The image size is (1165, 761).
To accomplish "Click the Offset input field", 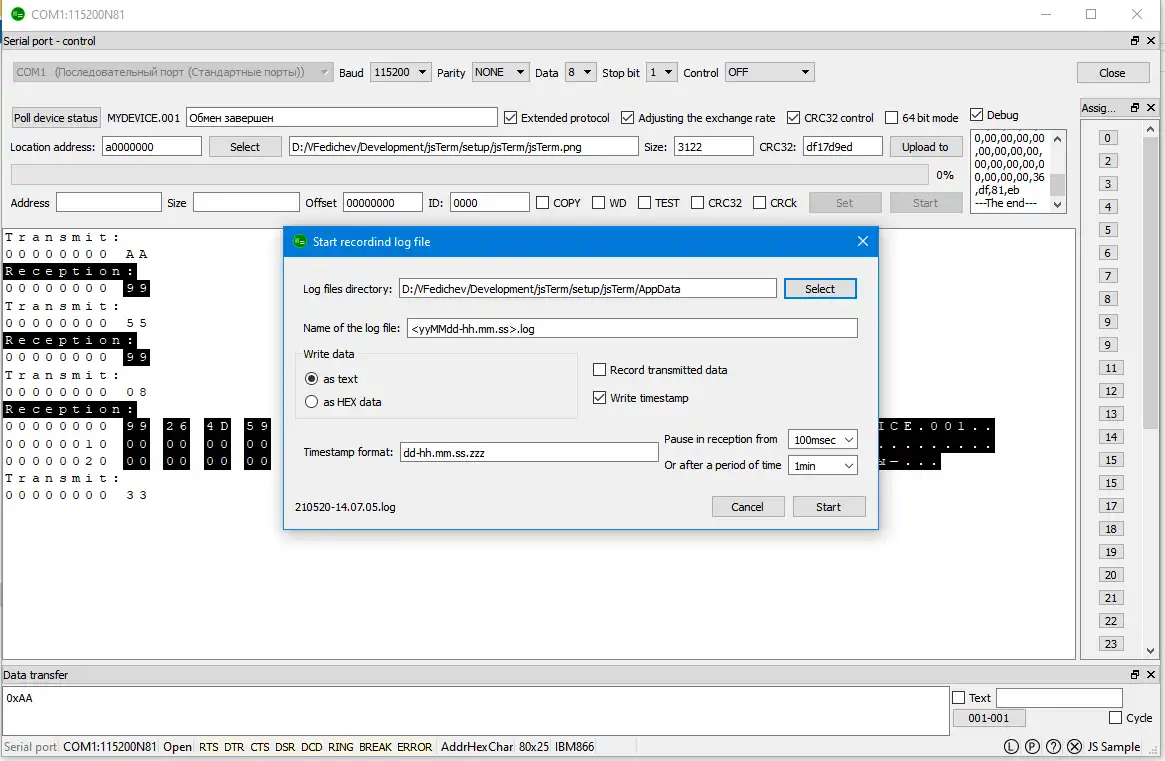I will 383,202.
